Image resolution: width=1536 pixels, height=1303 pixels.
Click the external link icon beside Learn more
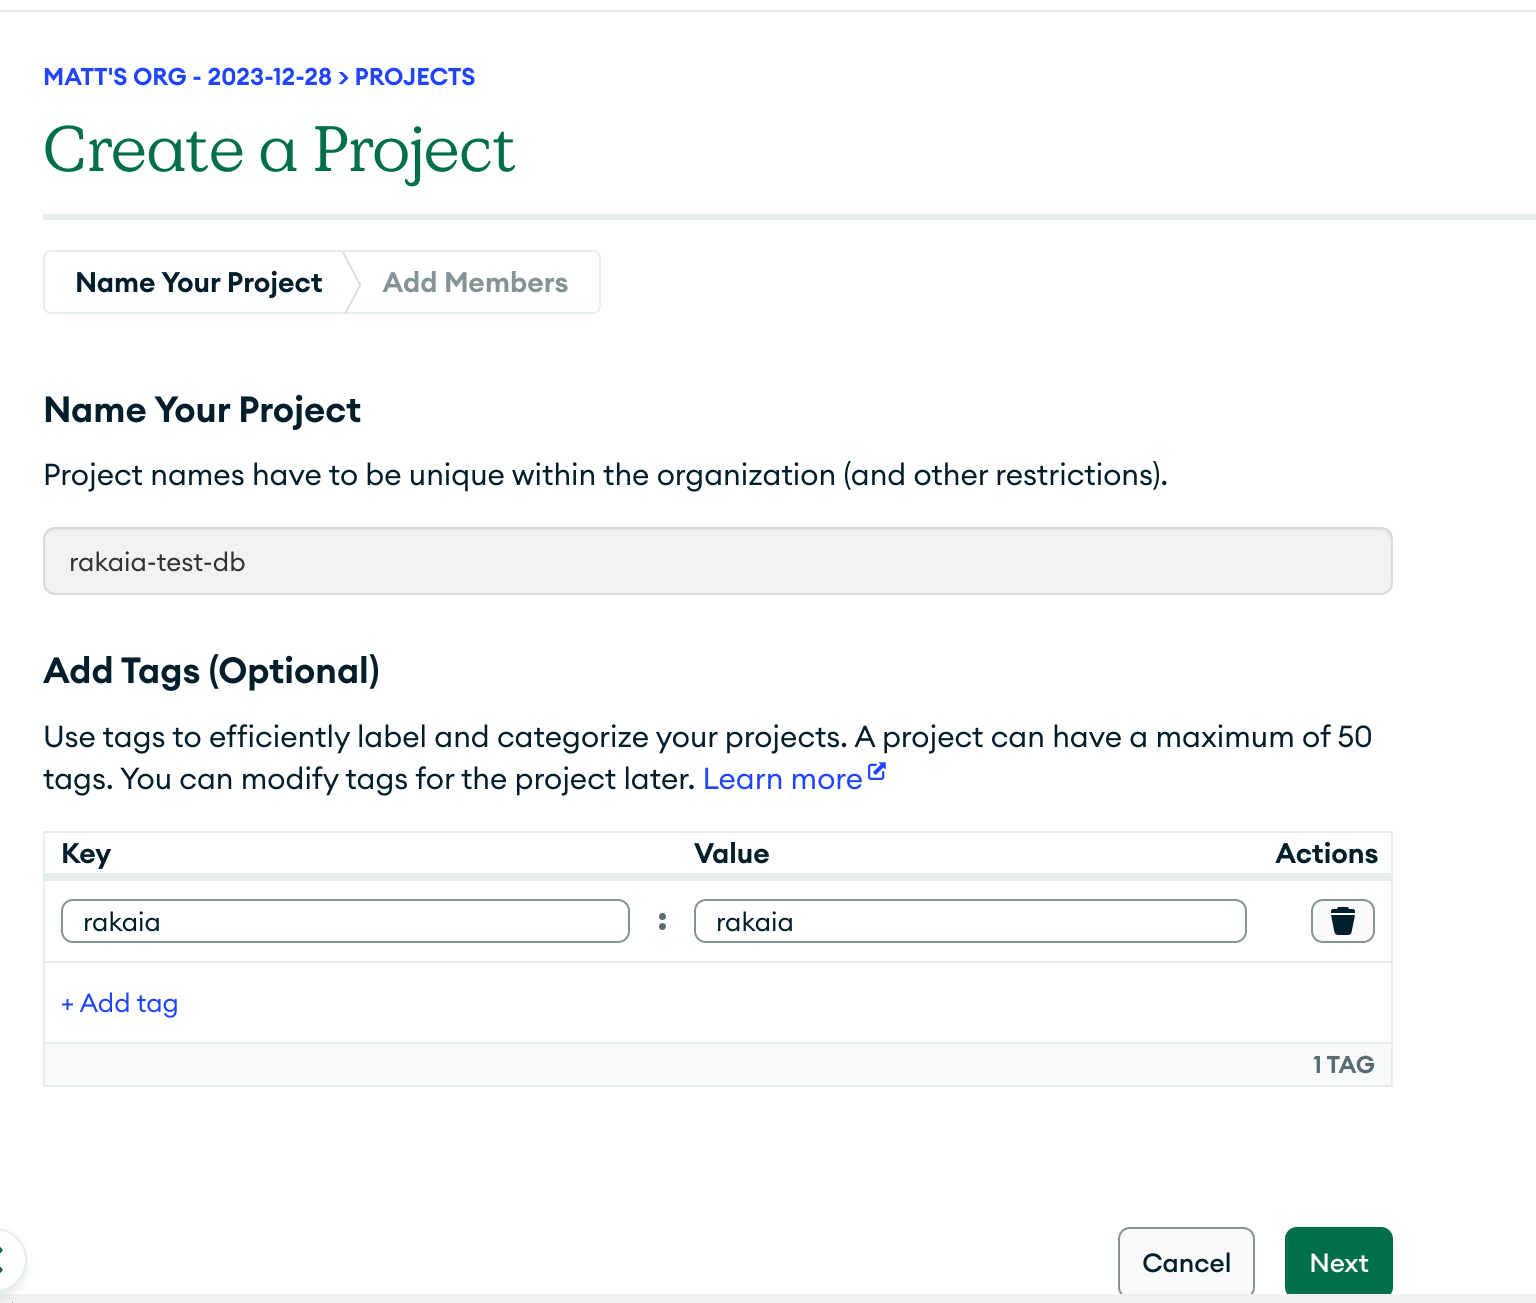pos(877,772)
